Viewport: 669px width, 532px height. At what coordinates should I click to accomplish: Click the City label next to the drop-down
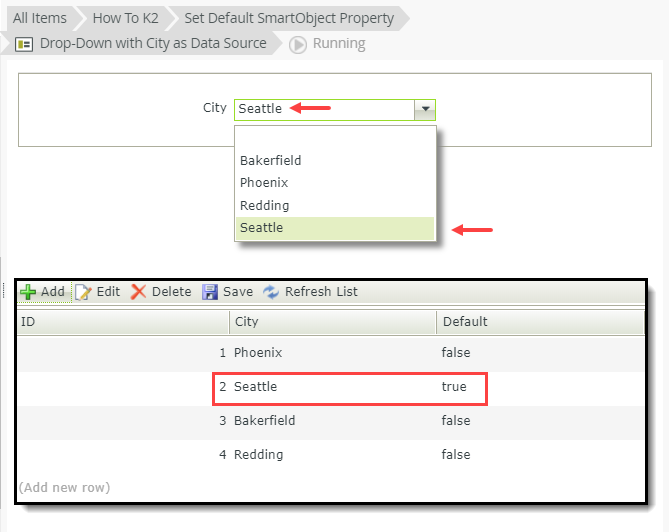point(215,108)
